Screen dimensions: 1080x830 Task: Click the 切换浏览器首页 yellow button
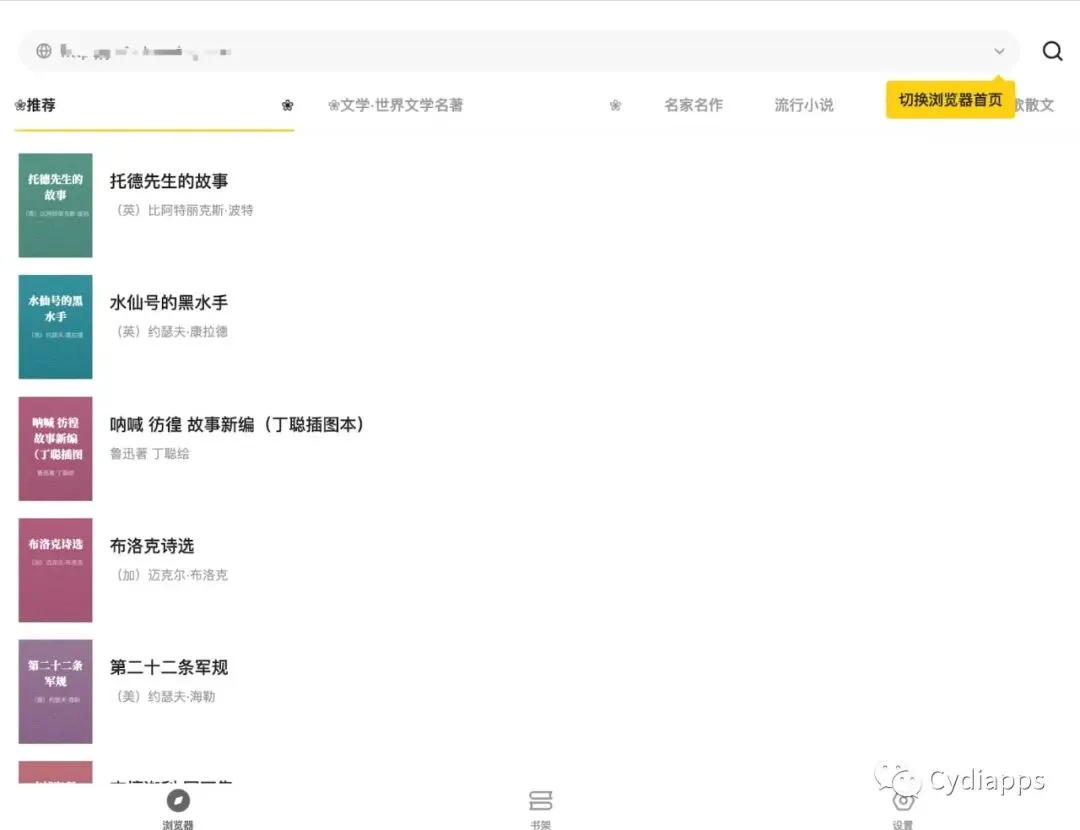point(950,100)
